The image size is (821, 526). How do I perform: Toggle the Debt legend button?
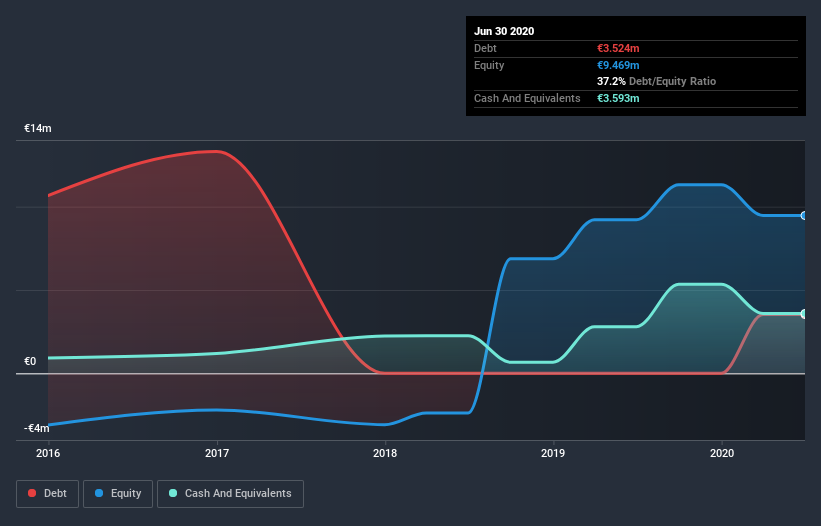(x=48, y=494)
